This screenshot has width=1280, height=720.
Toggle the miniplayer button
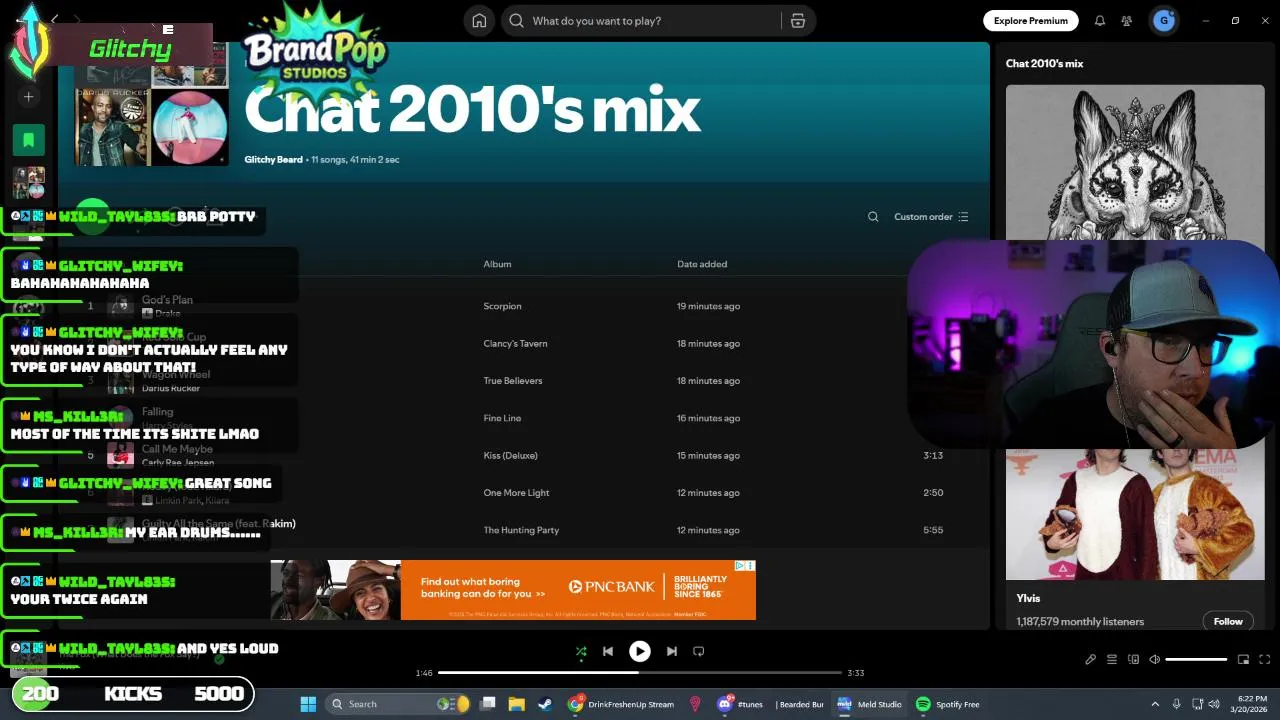tap(1243, 660)
